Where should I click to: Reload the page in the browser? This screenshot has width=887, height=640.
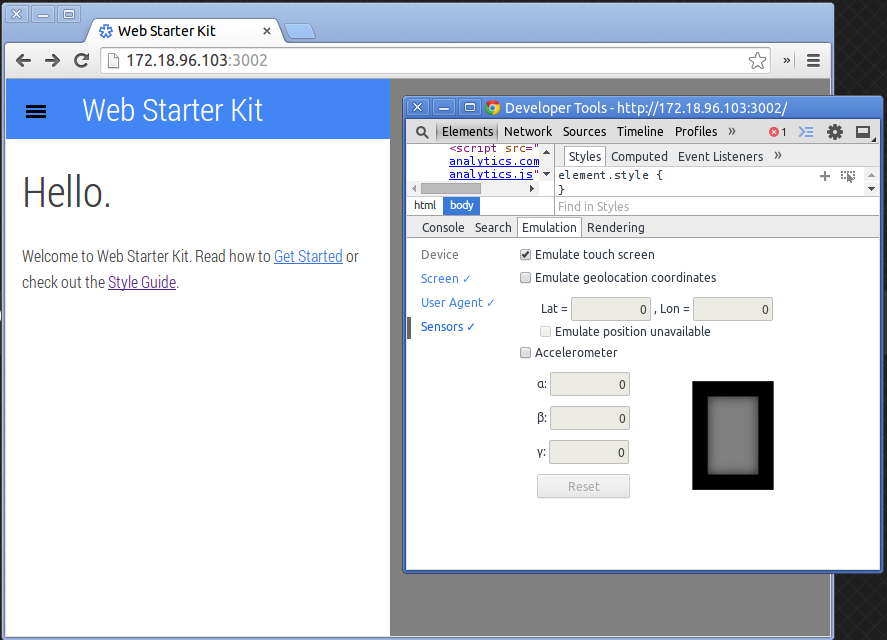[82, 60]
